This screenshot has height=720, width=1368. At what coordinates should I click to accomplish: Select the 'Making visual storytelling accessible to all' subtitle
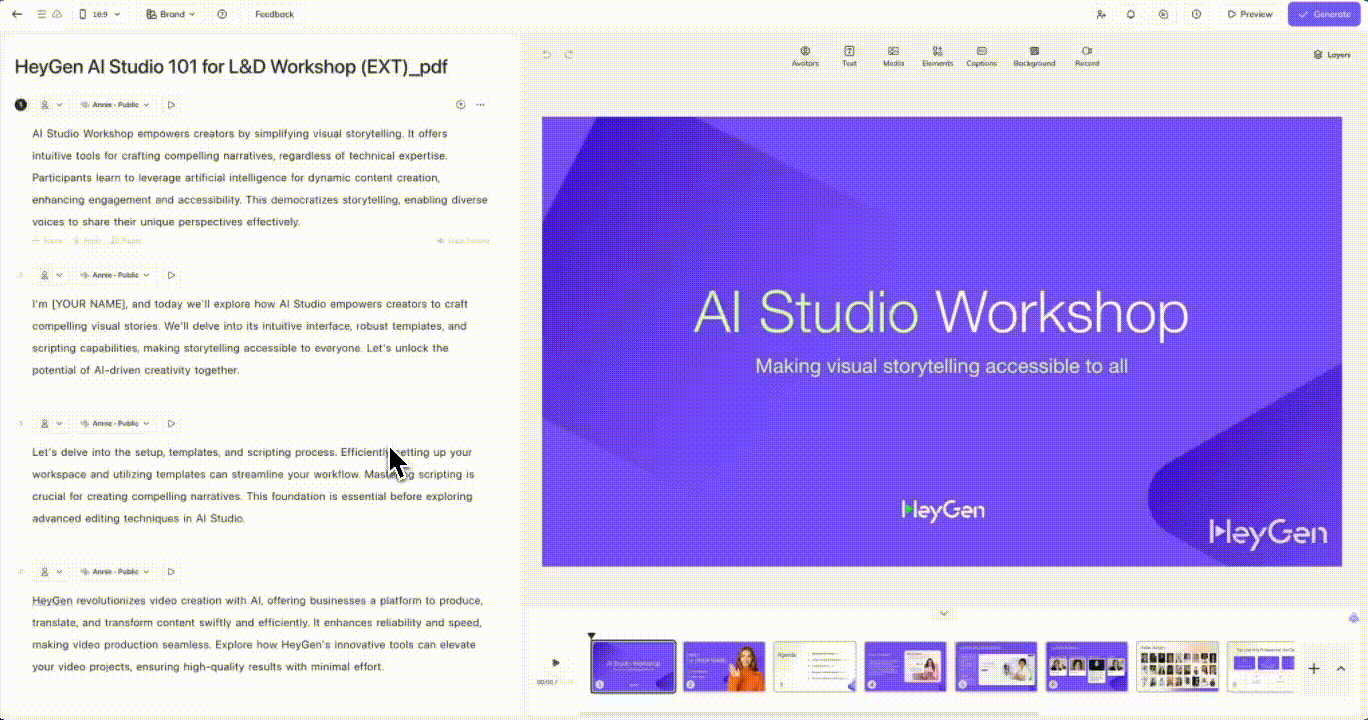click(x=941, y=366)
